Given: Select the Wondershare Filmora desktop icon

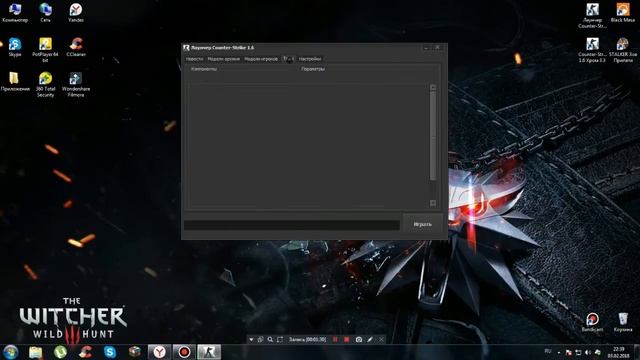Looking at the screenshot, I should (x=76, y=84).
